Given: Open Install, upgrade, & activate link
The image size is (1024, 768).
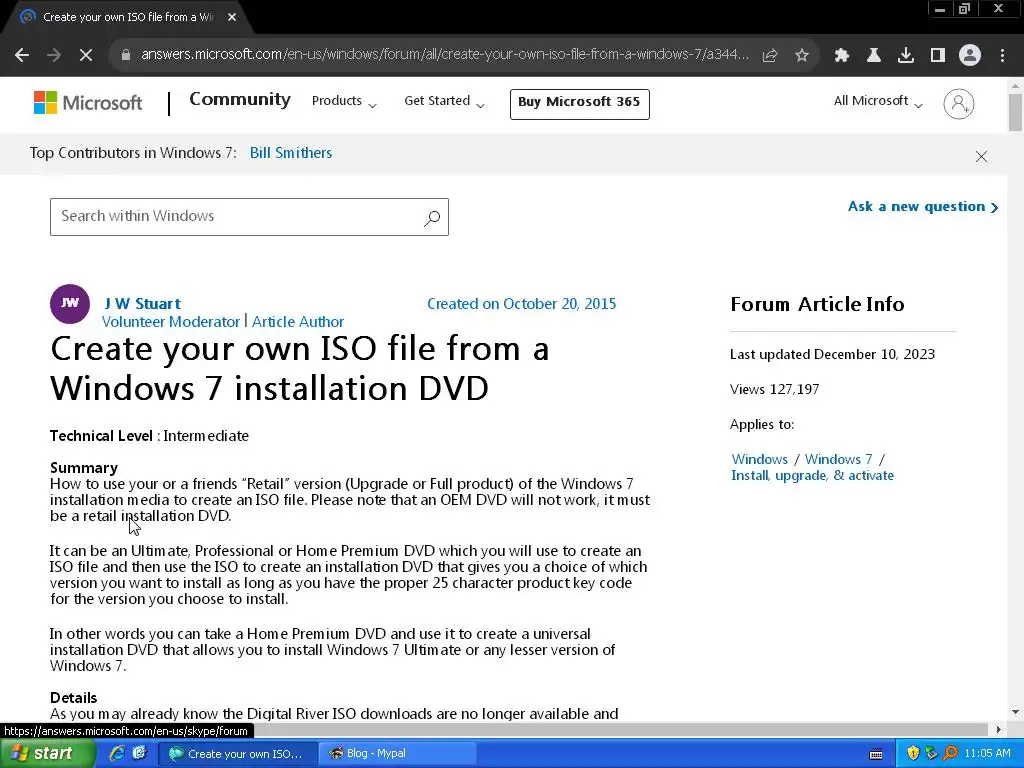Looking at the screenshot, I should (x=812, y=475).
